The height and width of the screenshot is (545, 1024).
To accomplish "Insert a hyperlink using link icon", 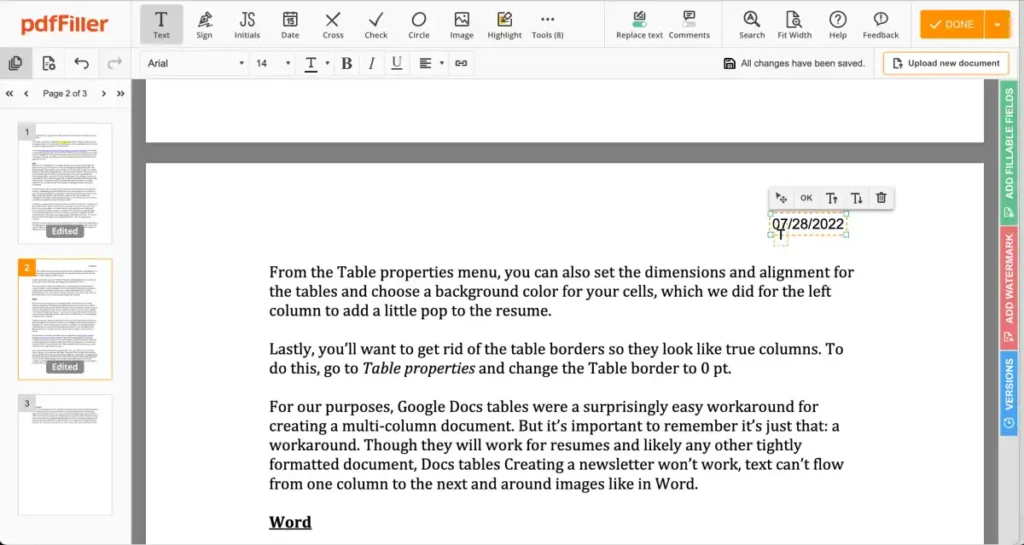I will (x=461, y=63).
